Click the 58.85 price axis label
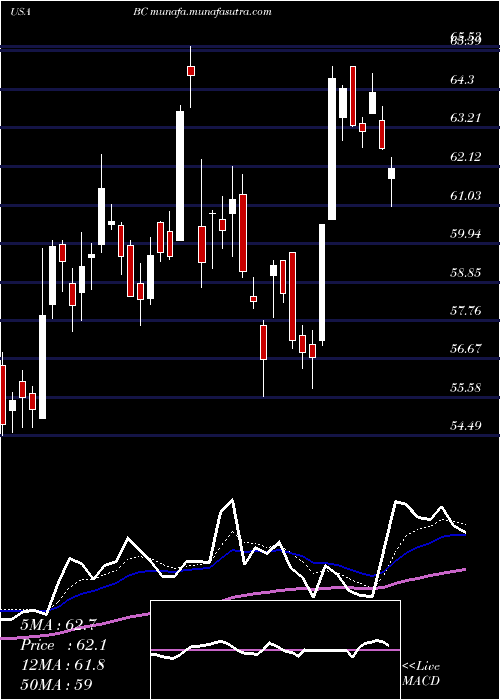Screen dimensions: 500x700 tap(466, 272)
